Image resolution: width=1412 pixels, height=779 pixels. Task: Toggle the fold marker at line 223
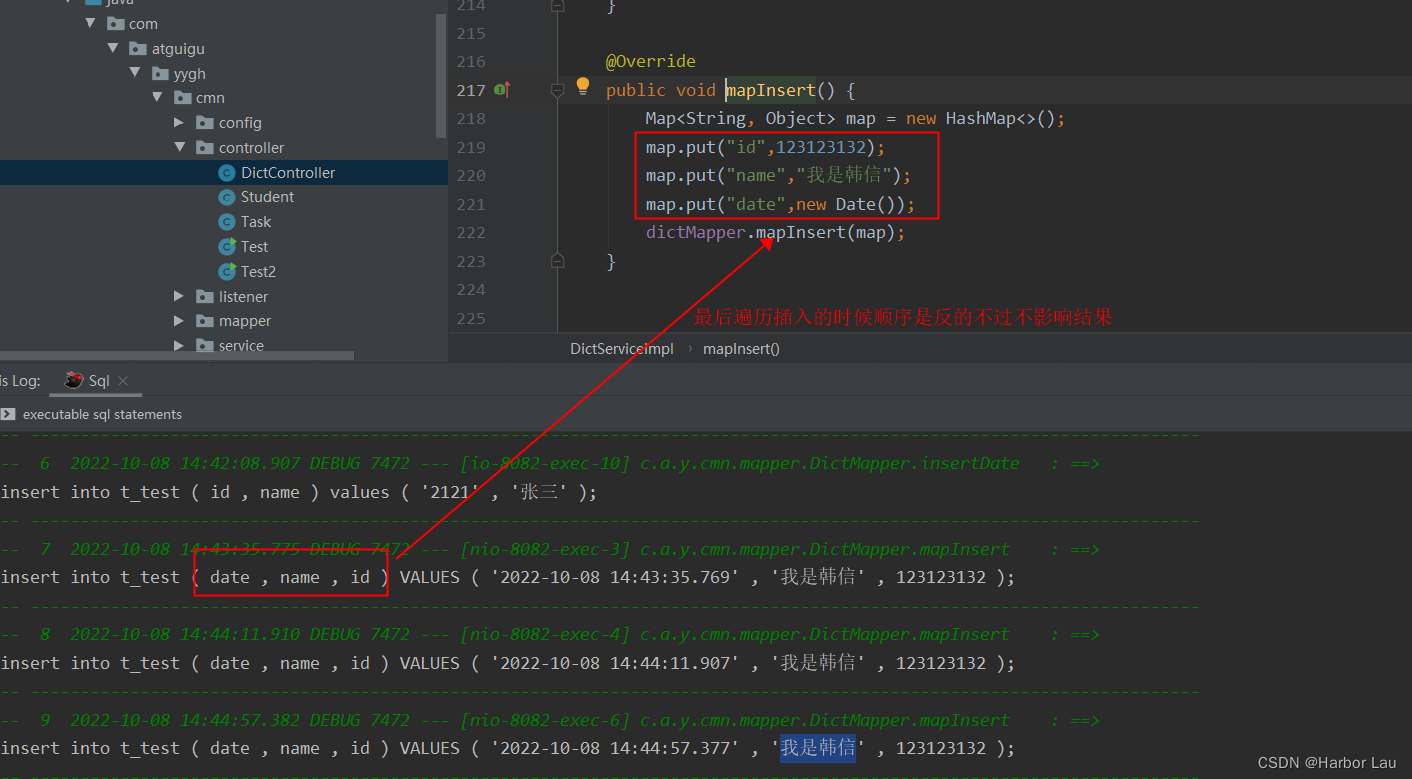click(557, 261)
